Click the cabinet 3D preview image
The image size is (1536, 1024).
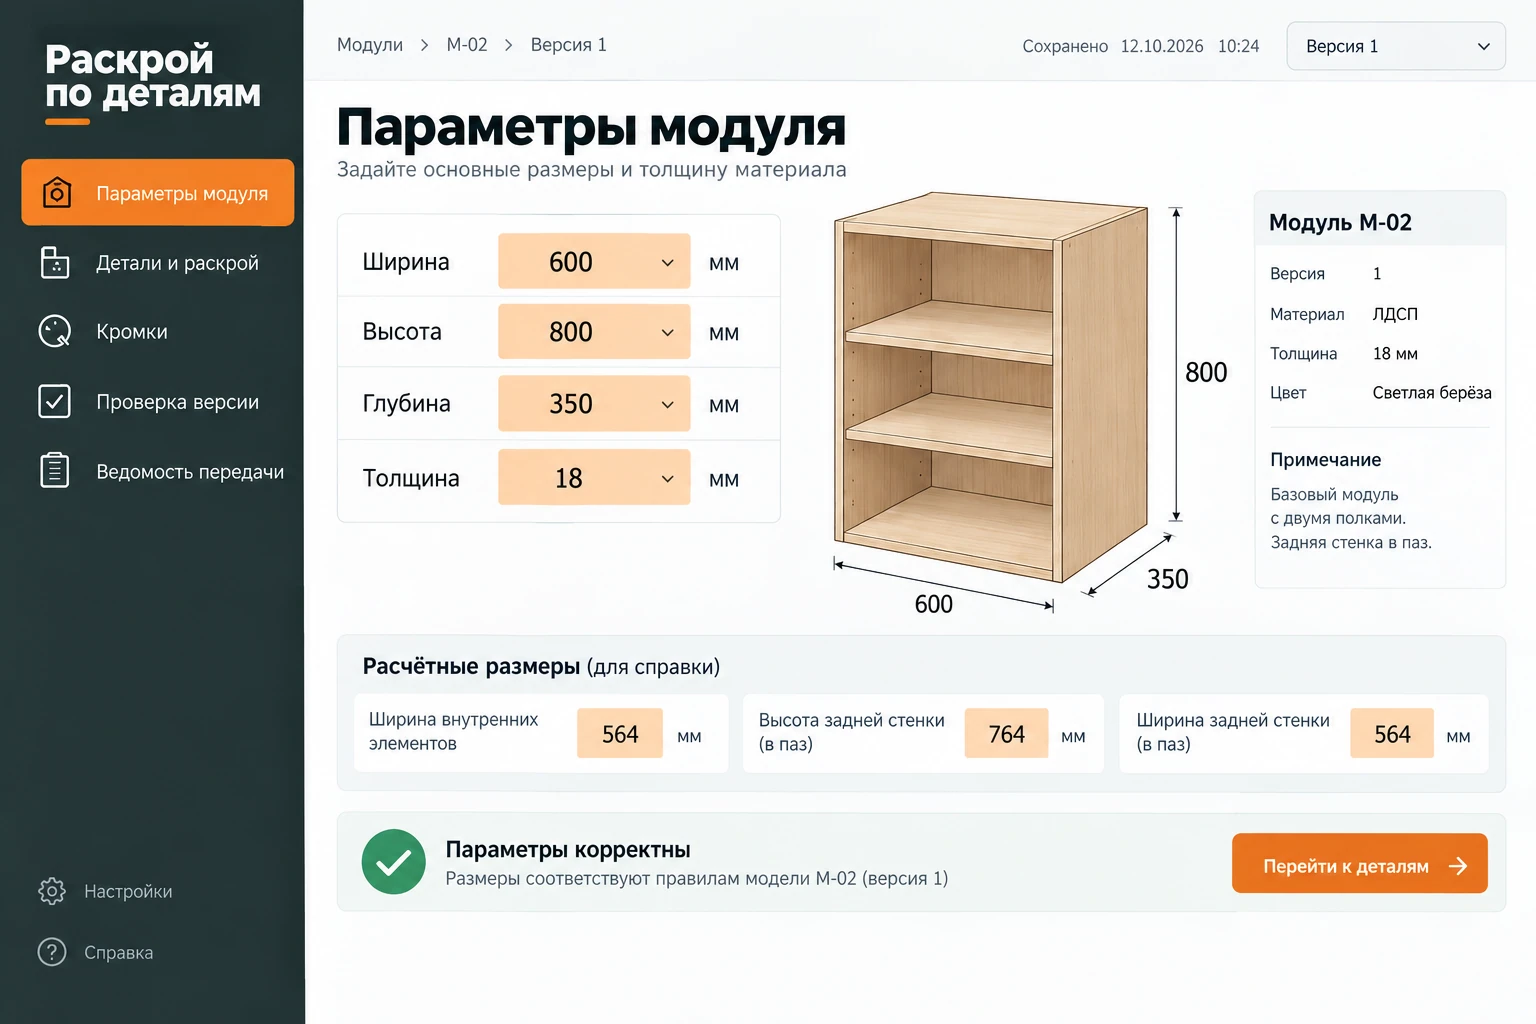click(x=991, y=388)
